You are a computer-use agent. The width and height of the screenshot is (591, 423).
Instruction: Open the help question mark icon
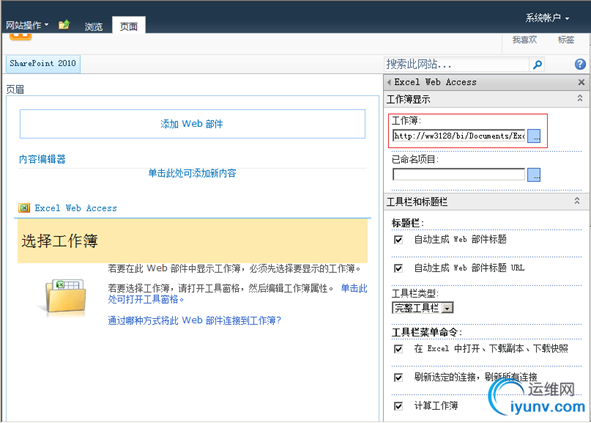[x=580, y=64]
